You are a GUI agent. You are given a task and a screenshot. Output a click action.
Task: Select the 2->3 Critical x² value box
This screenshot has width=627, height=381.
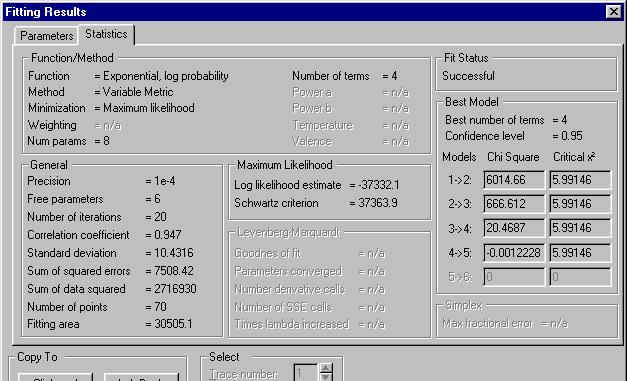click(x=580, y=204)
